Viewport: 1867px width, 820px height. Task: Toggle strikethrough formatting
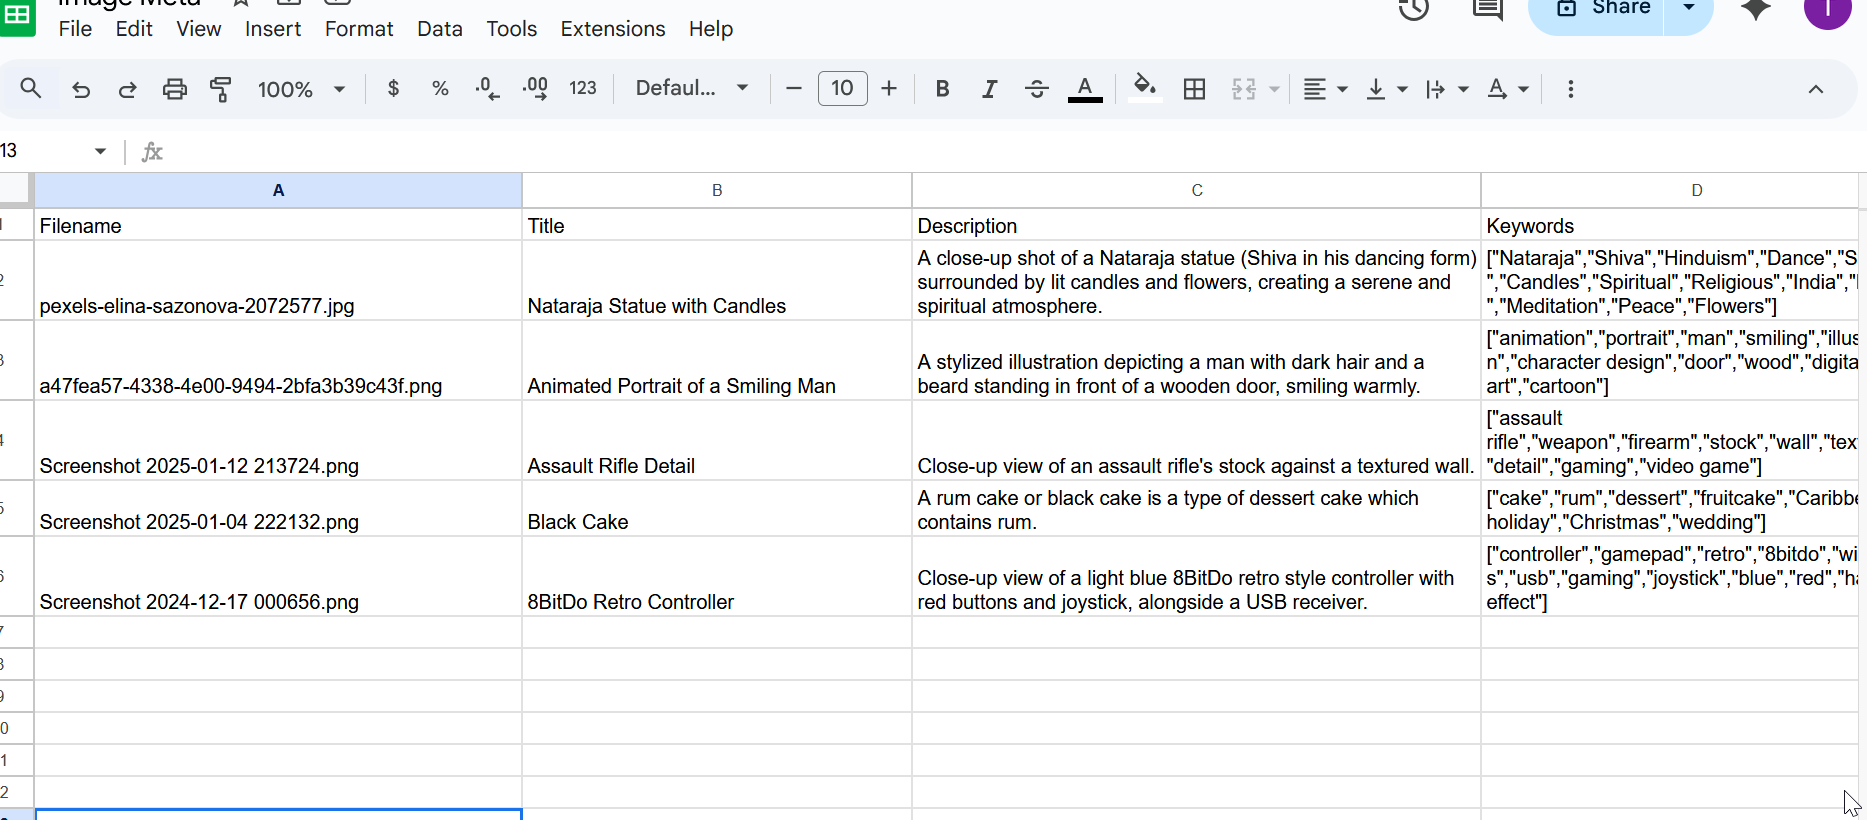click(1037, 89)
